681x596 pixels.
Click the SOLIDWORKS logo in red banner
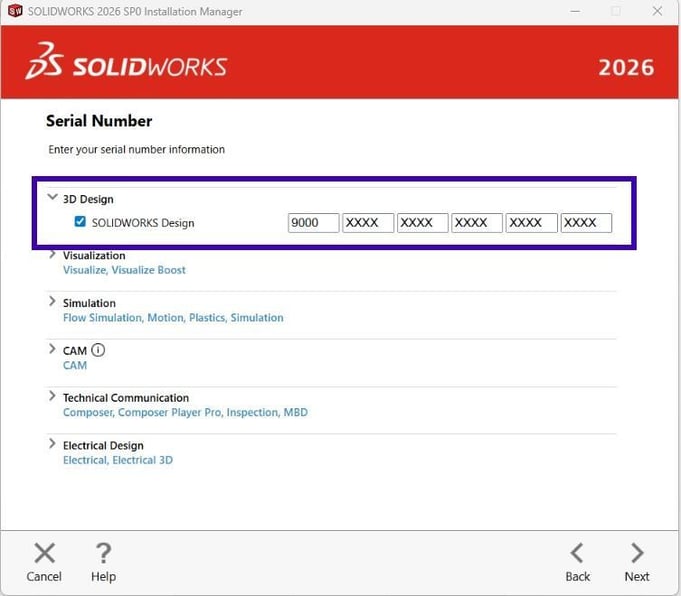(126, 62)
